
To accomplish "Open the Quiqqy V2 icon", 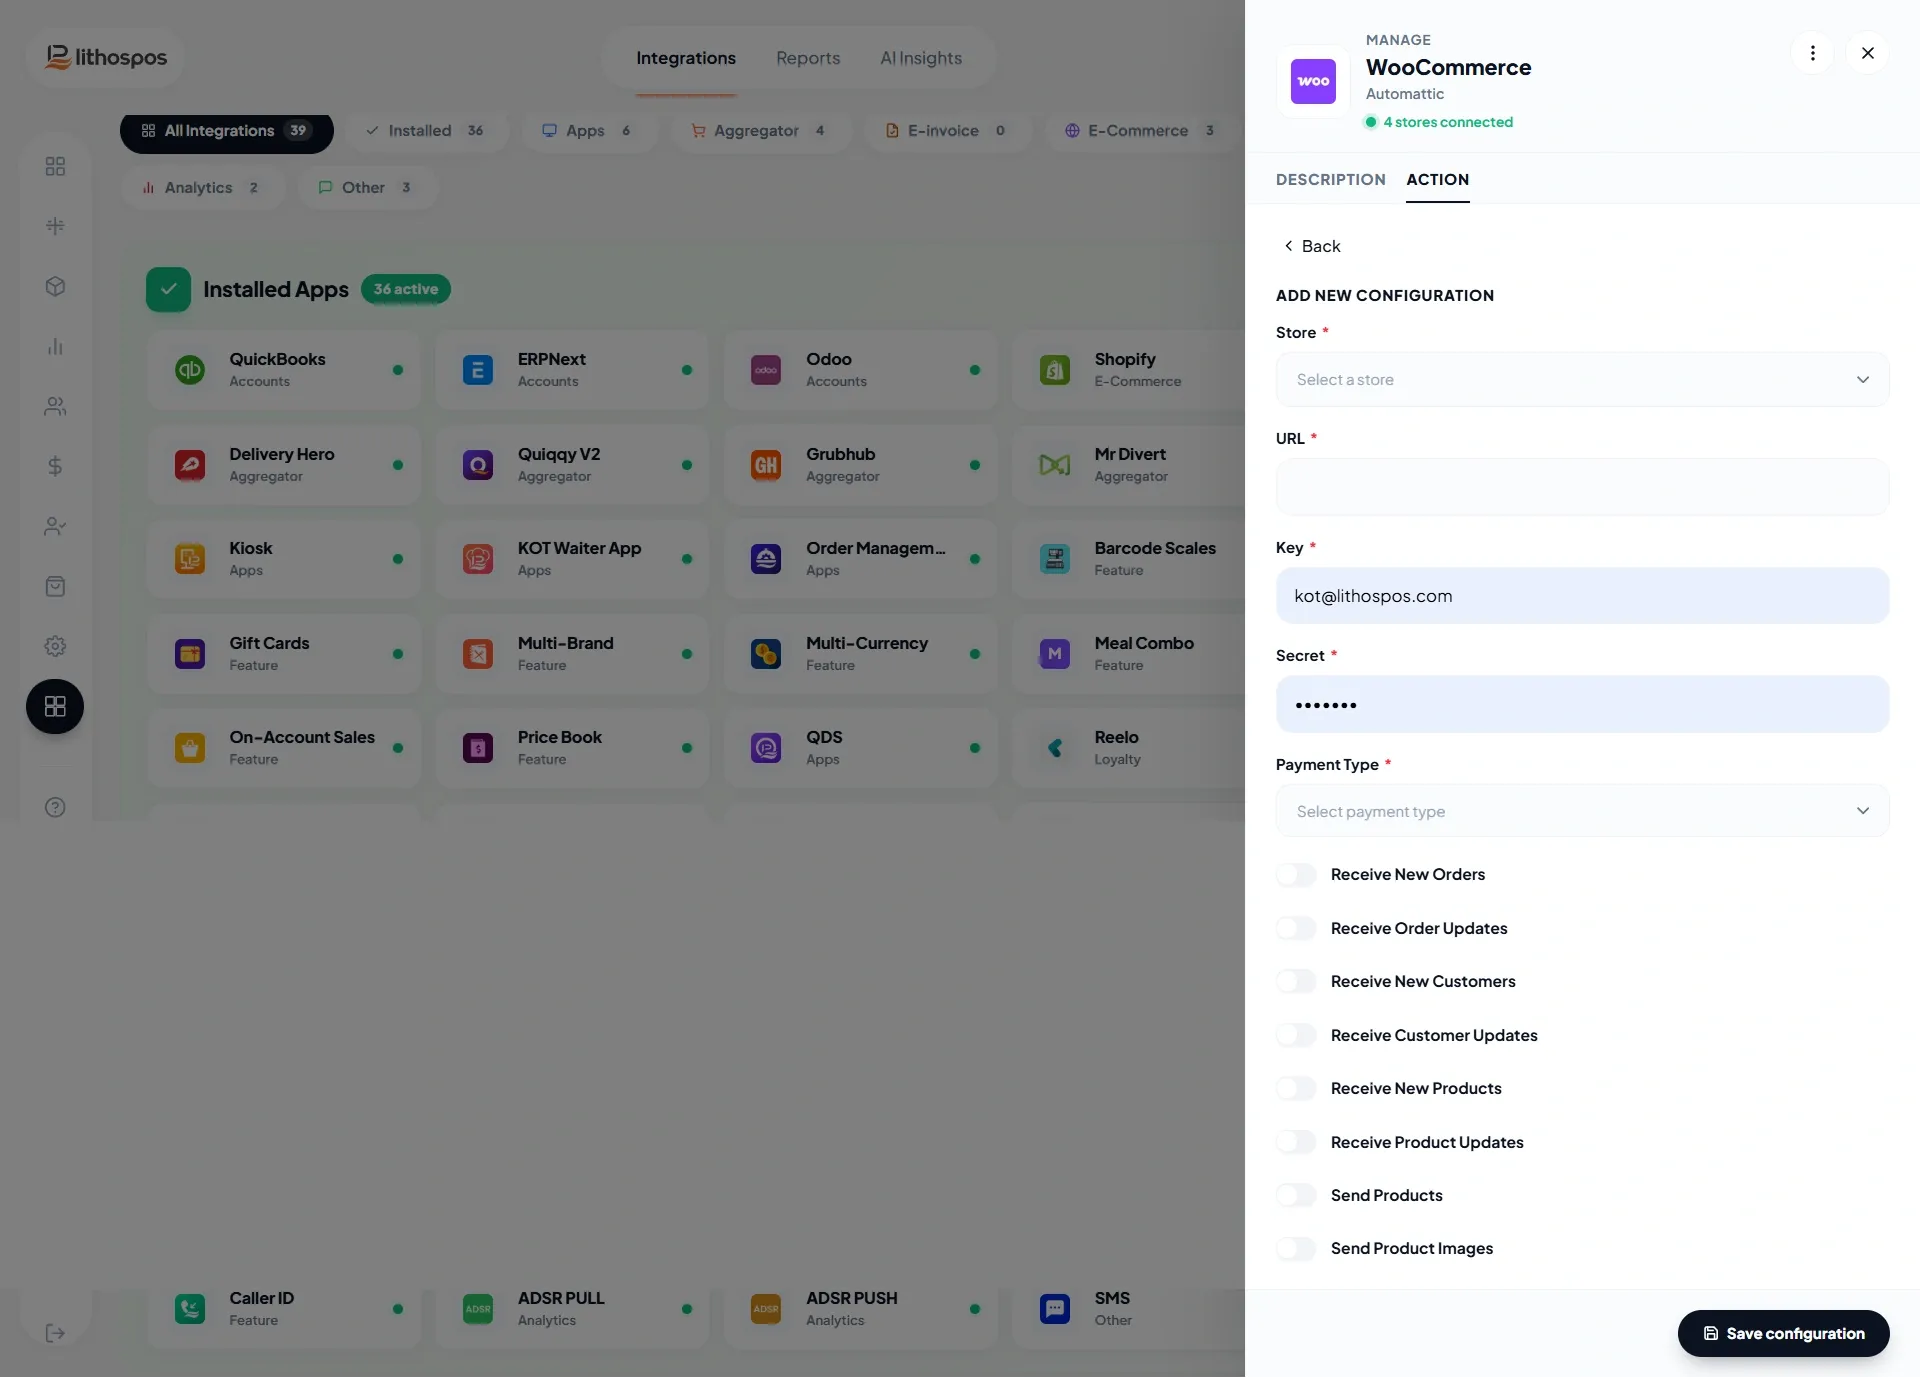I will click(x=478, y=465).
